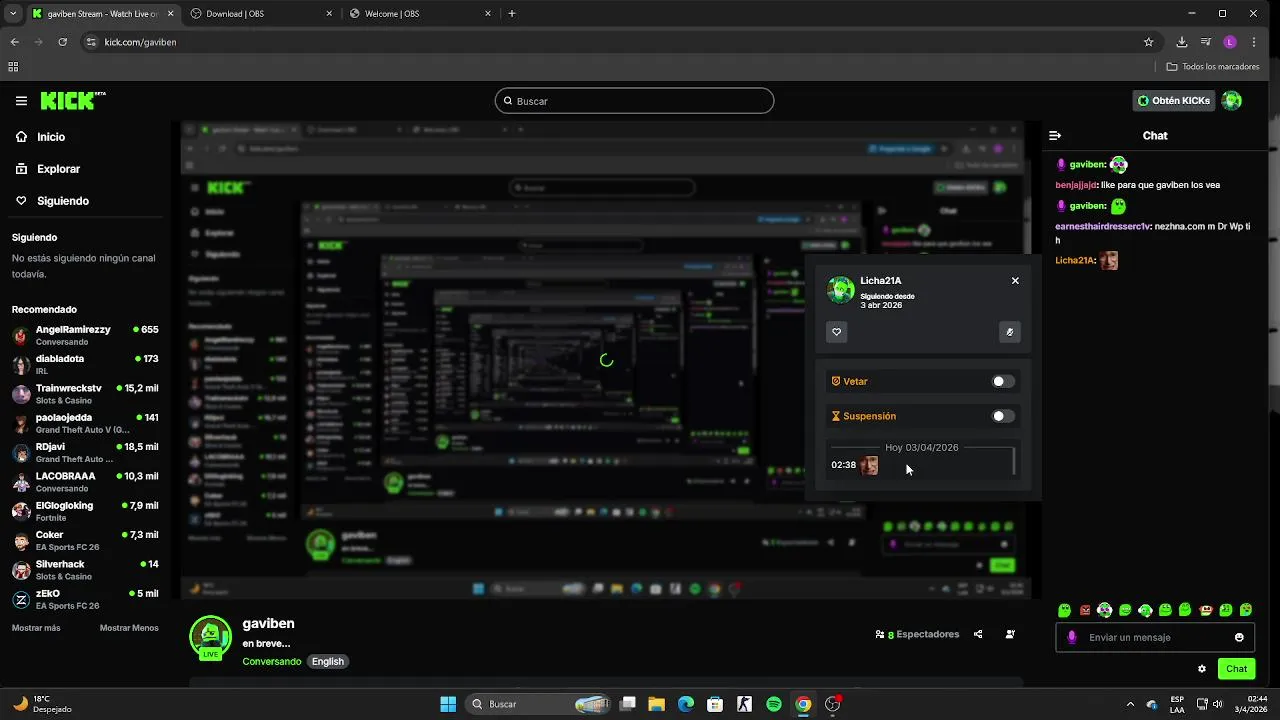Open Explorar in the sidebar

tap(48, 169)
